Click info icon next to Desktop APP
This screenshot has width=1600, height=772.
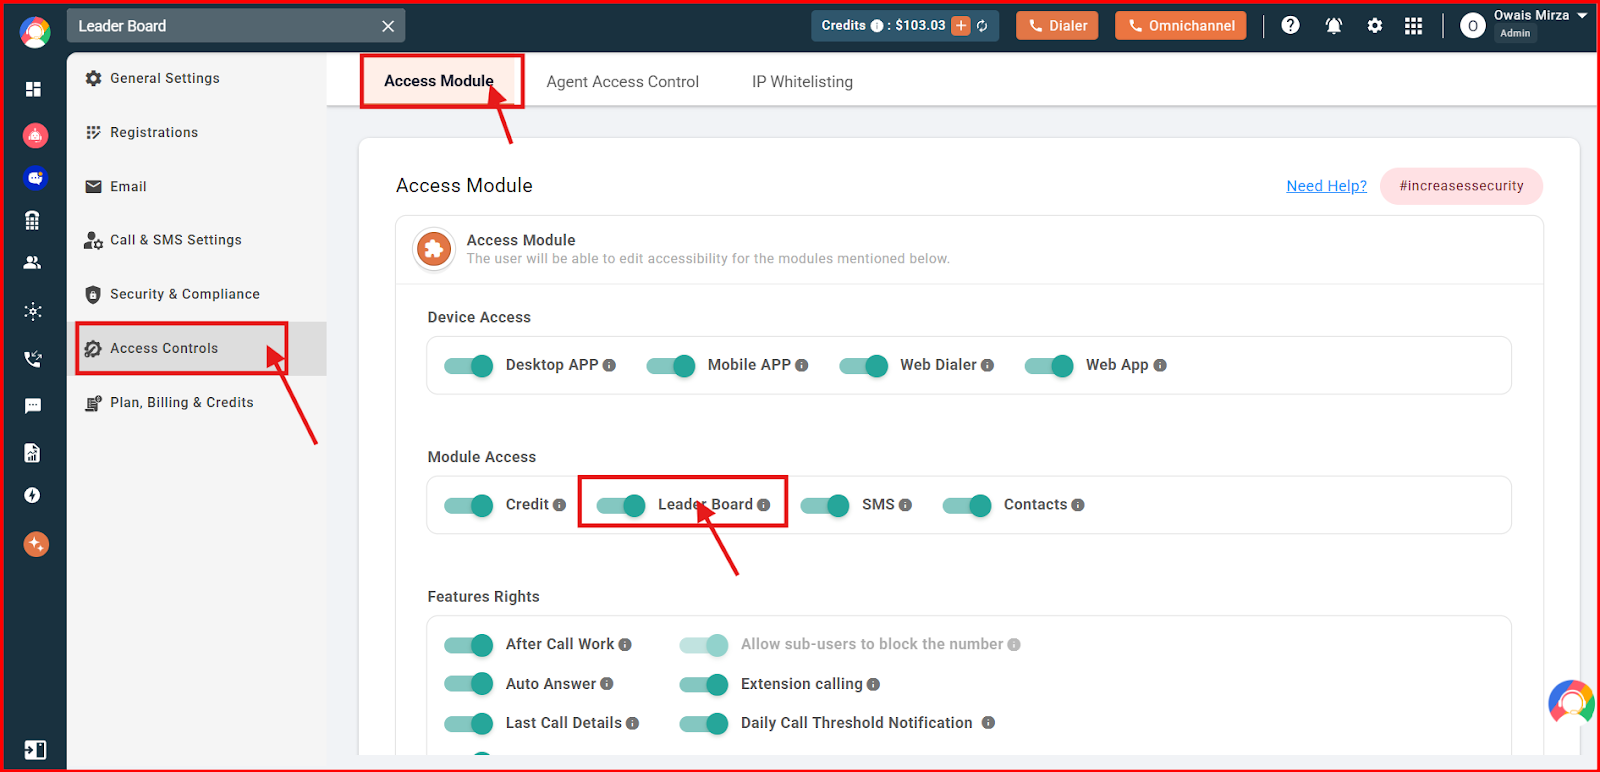pyautogui.click(x=609, y=365)
